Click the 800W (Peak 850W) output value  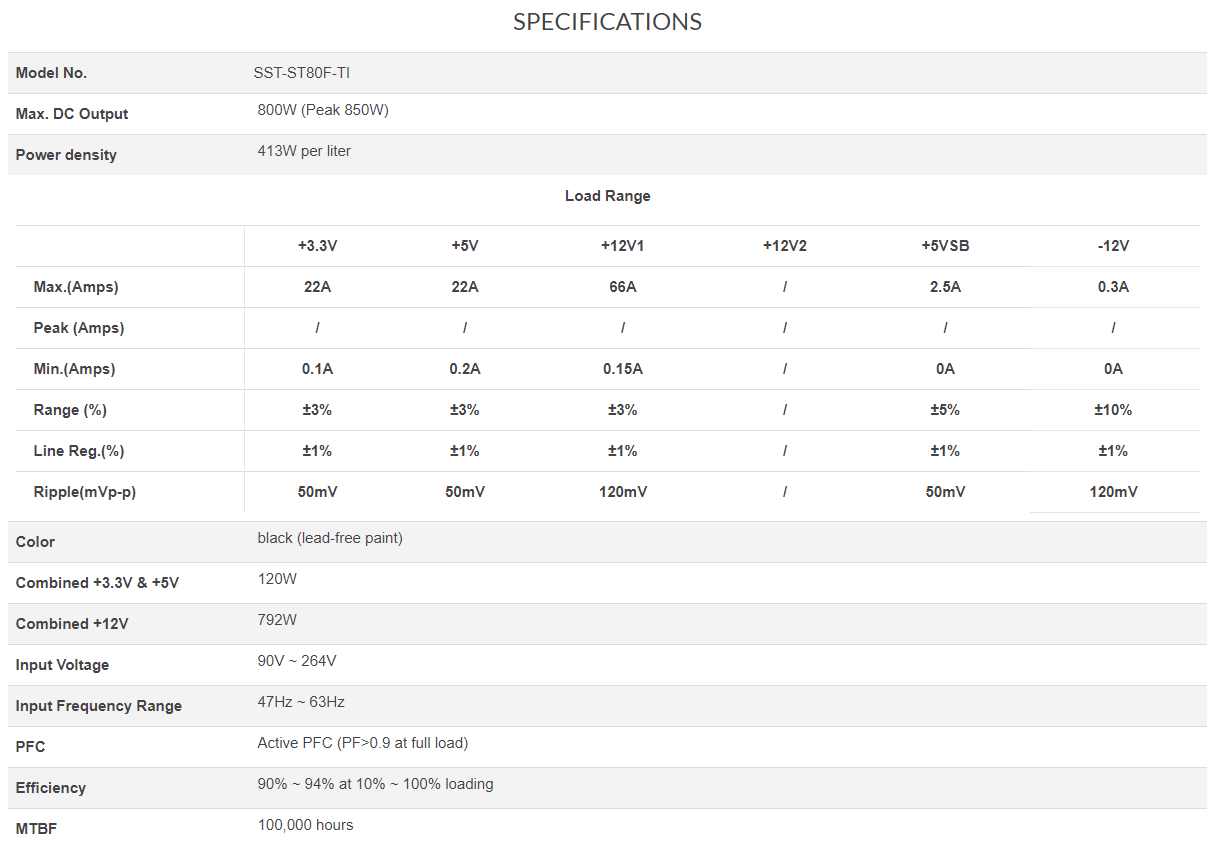click(x=323, y=110)
